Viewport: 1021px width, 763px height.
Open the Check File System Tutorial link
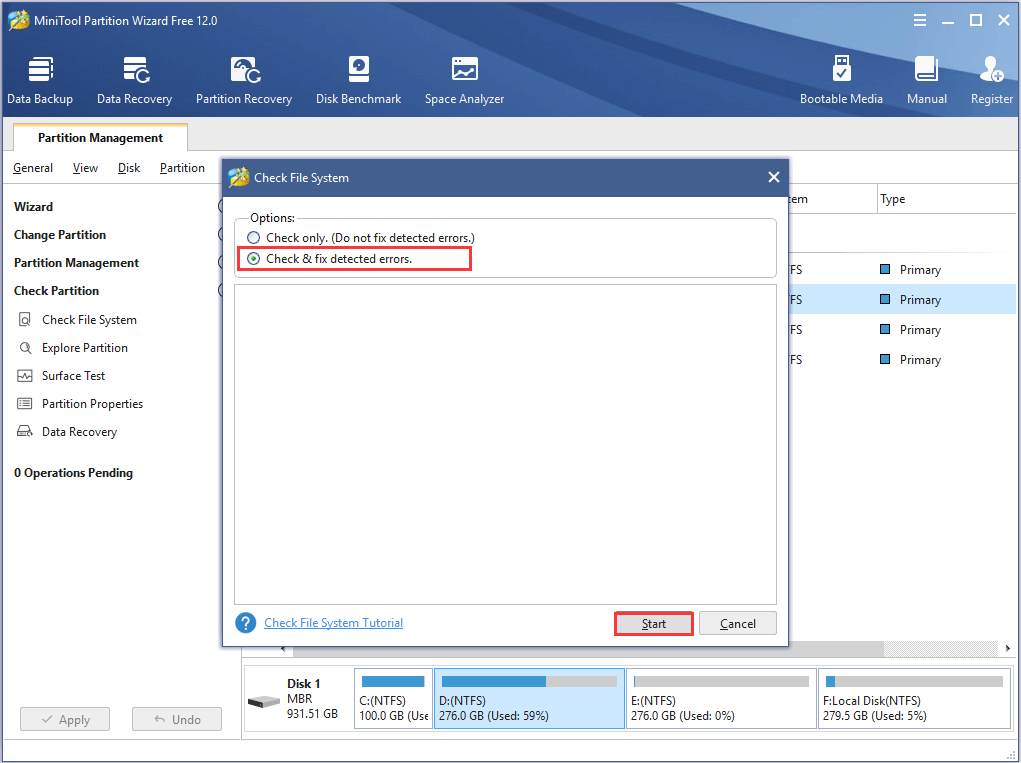point(333,623)
